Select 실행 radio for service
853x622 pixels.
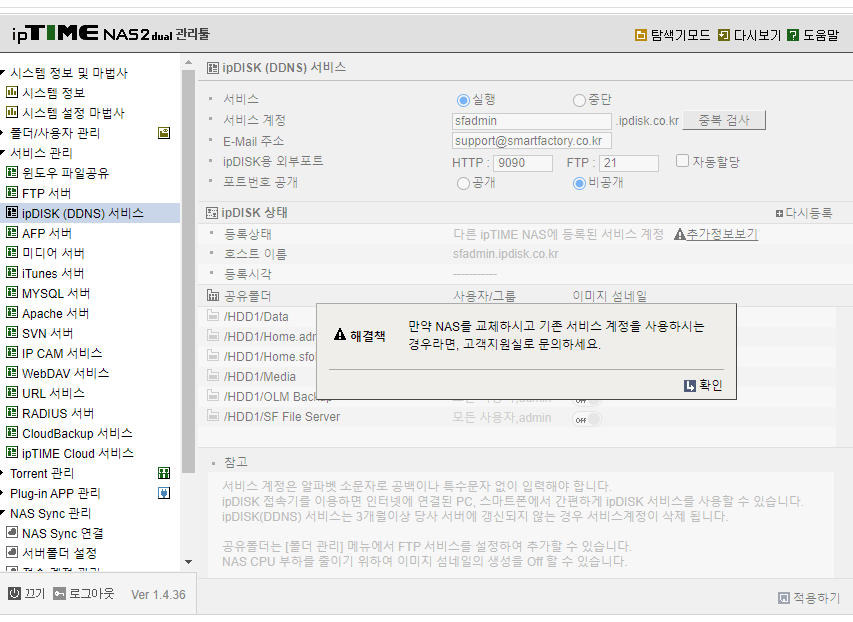[x=463, y=100]
